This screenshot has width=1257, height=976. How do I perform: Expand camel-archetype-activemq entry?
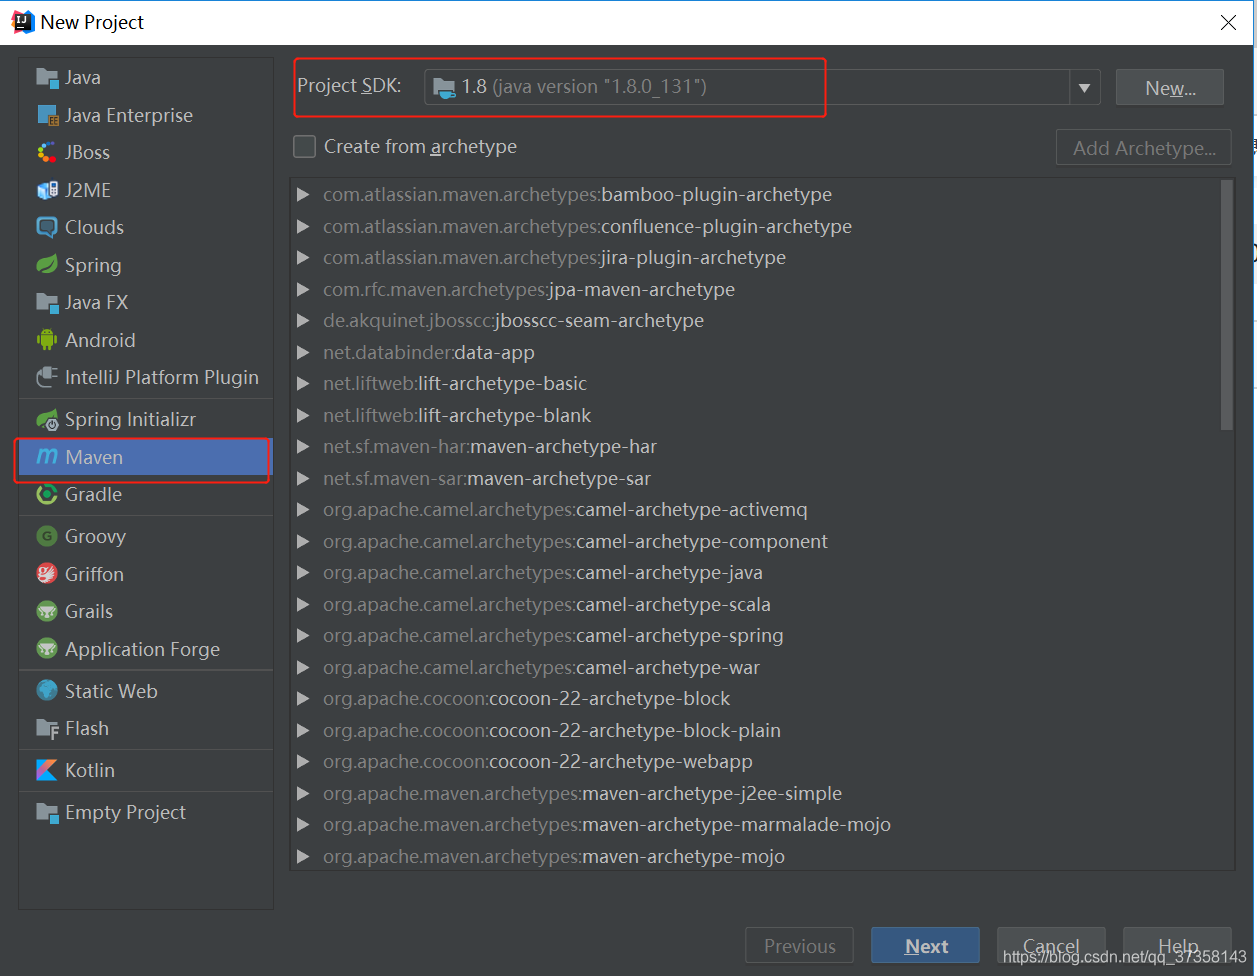click(303, 510)
